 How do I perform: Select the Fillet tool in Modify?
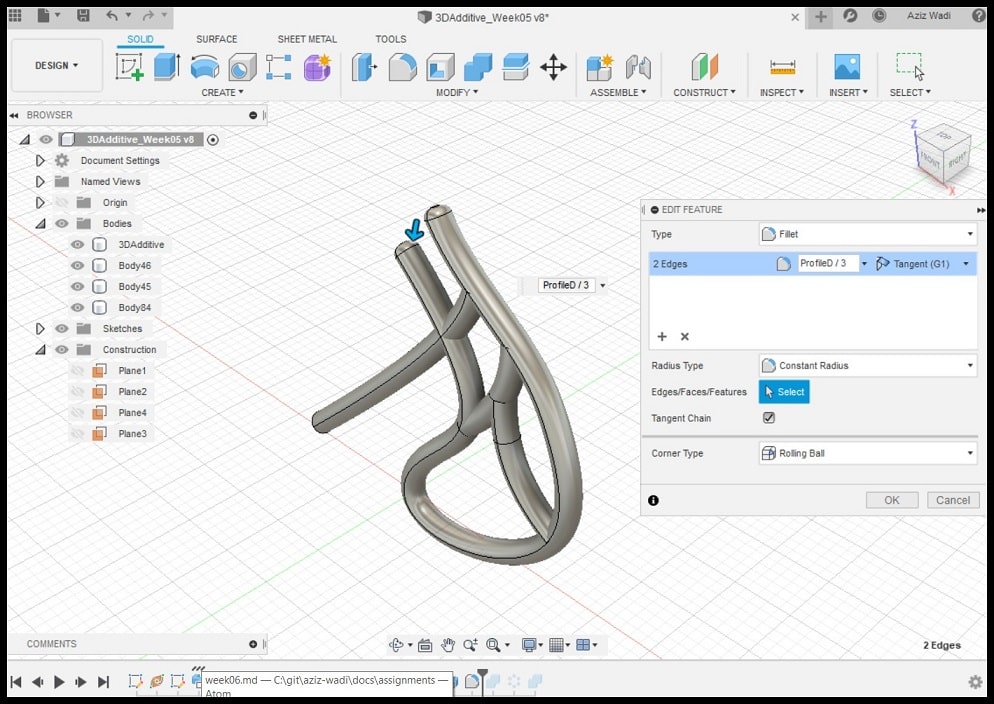pyautogui.click(x=402, y=67)
